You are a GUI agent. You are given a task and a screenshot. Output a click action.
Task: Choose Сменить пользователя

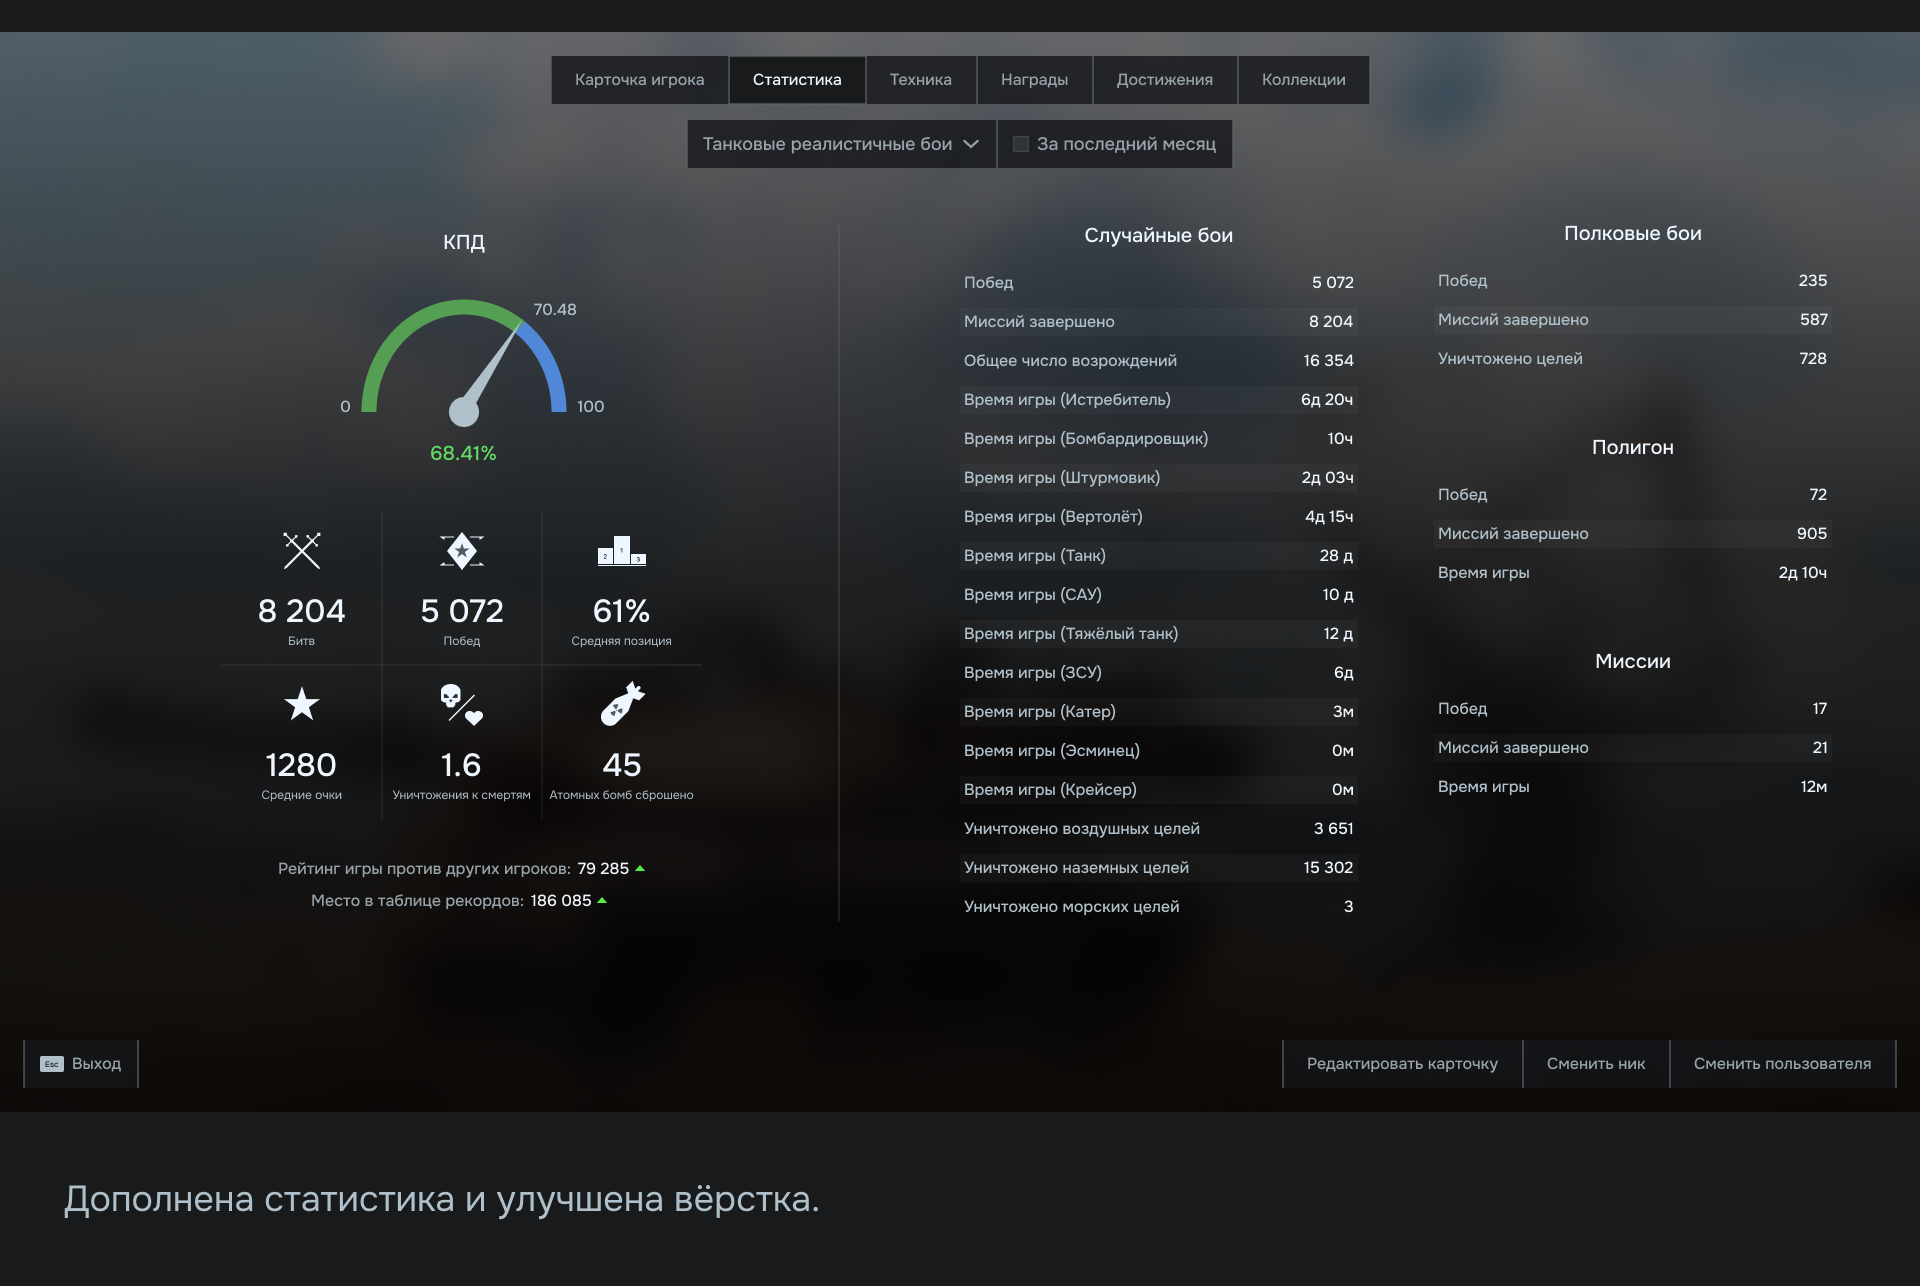tap(1782, 1064)
